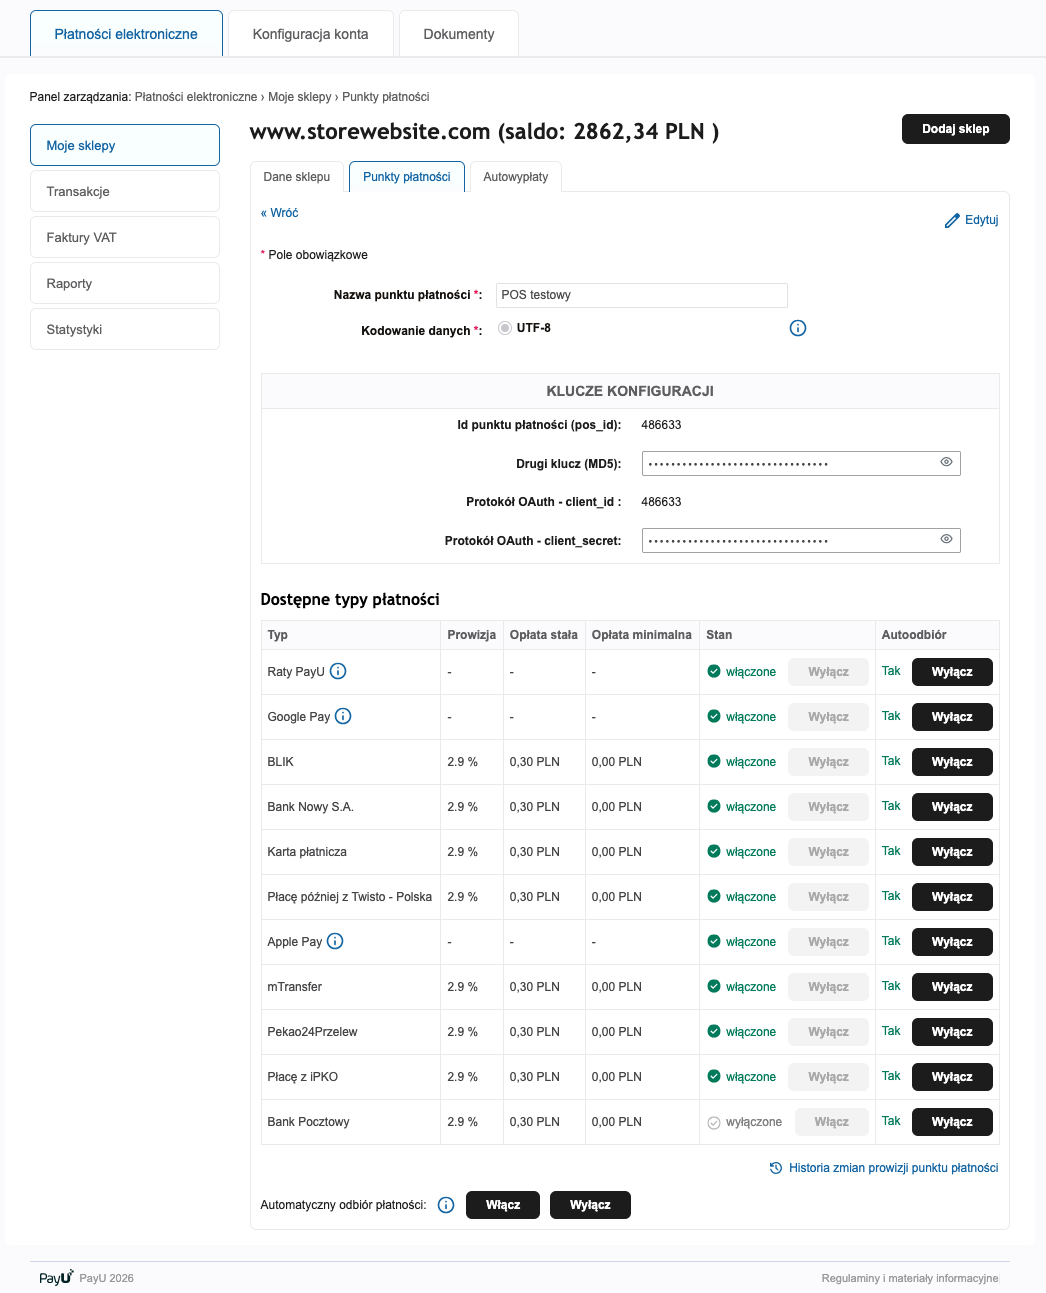
Task: Switch to Konfiguracja konta tab
Action: click(x=310, y=34)
